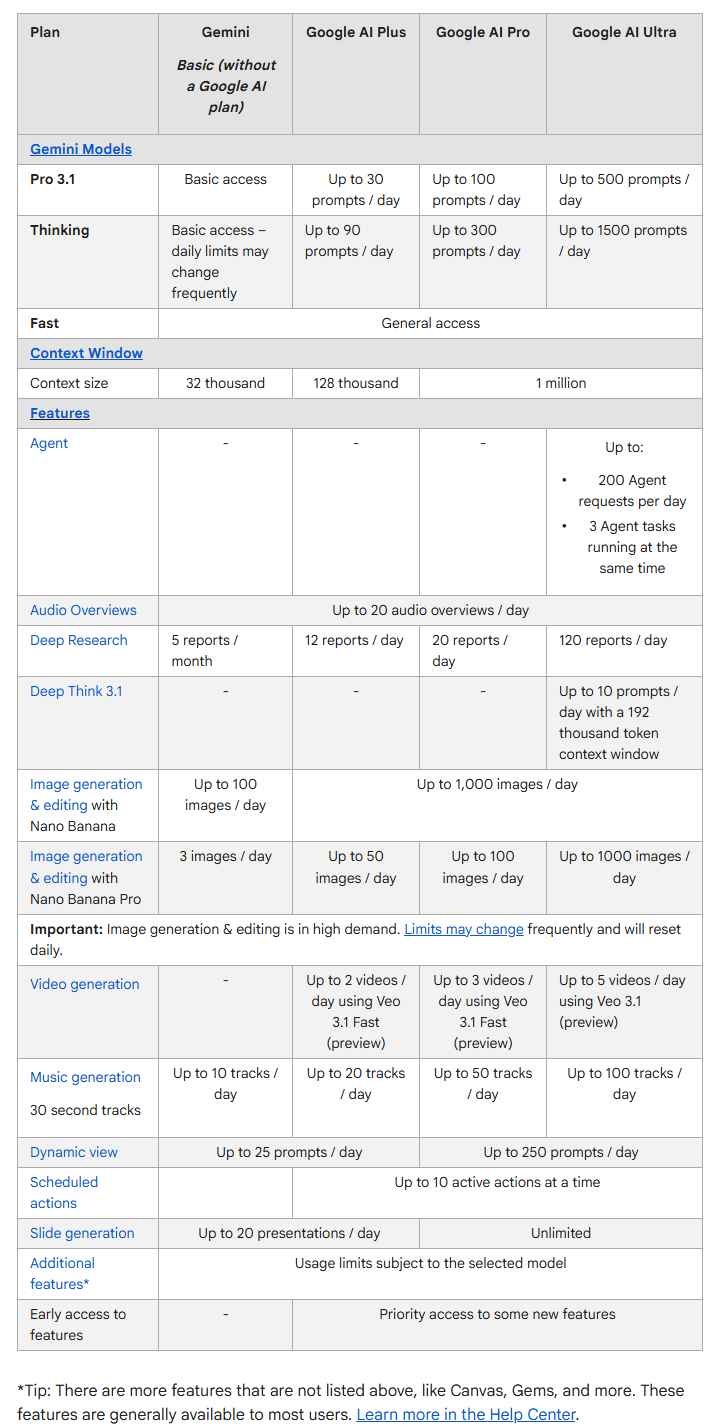Click the '32 thousand' context size cell
The height and width of the screenshot is (1428, 718).
tap(226, 383)
